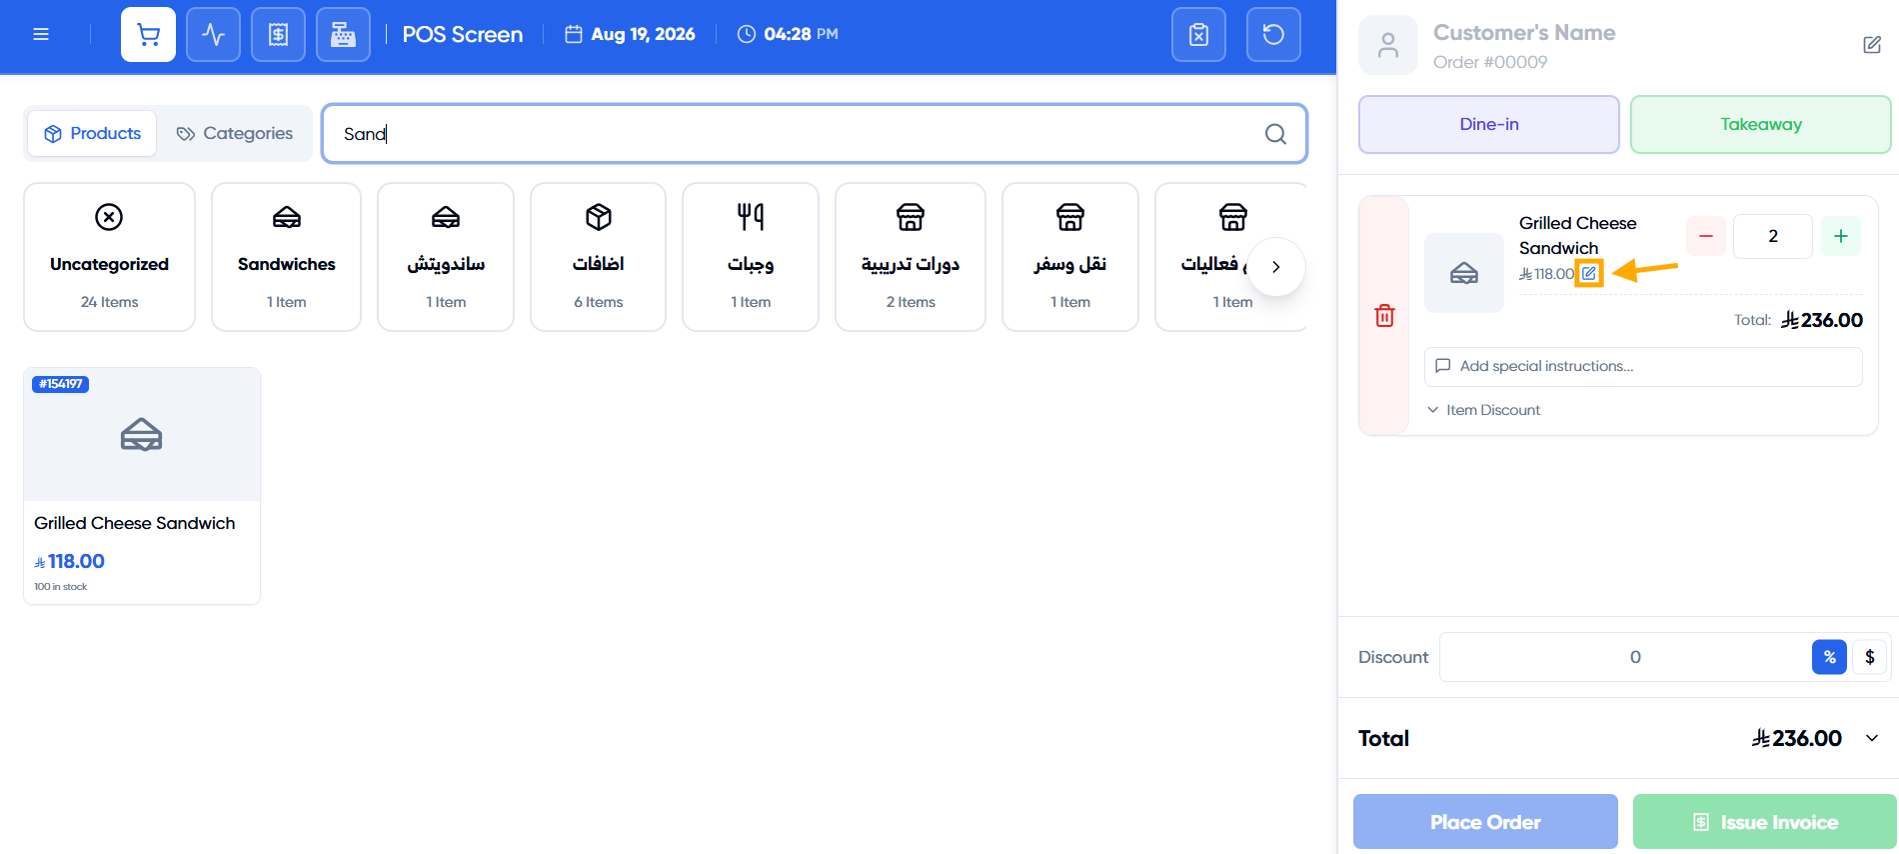
Task: Show more categories with right arrow
Action: coord(1276,266)
